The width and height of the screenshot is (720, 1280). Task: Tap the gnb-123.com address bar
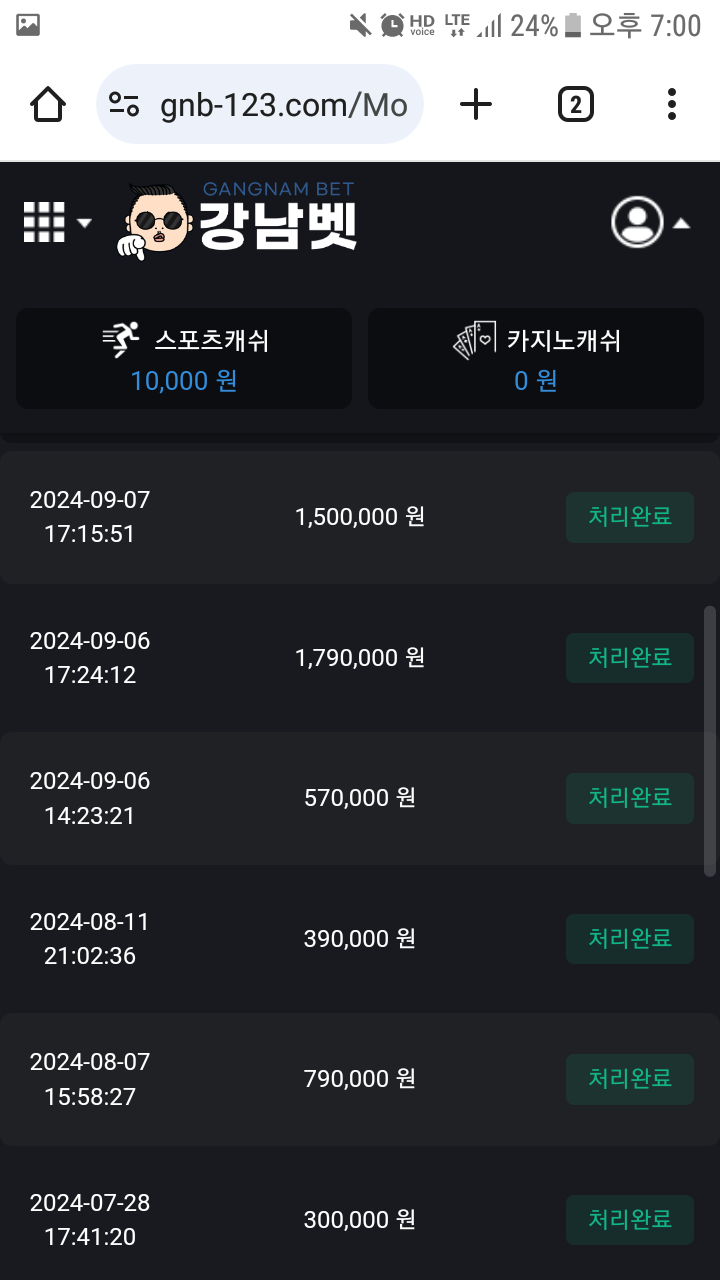[283, 105]
